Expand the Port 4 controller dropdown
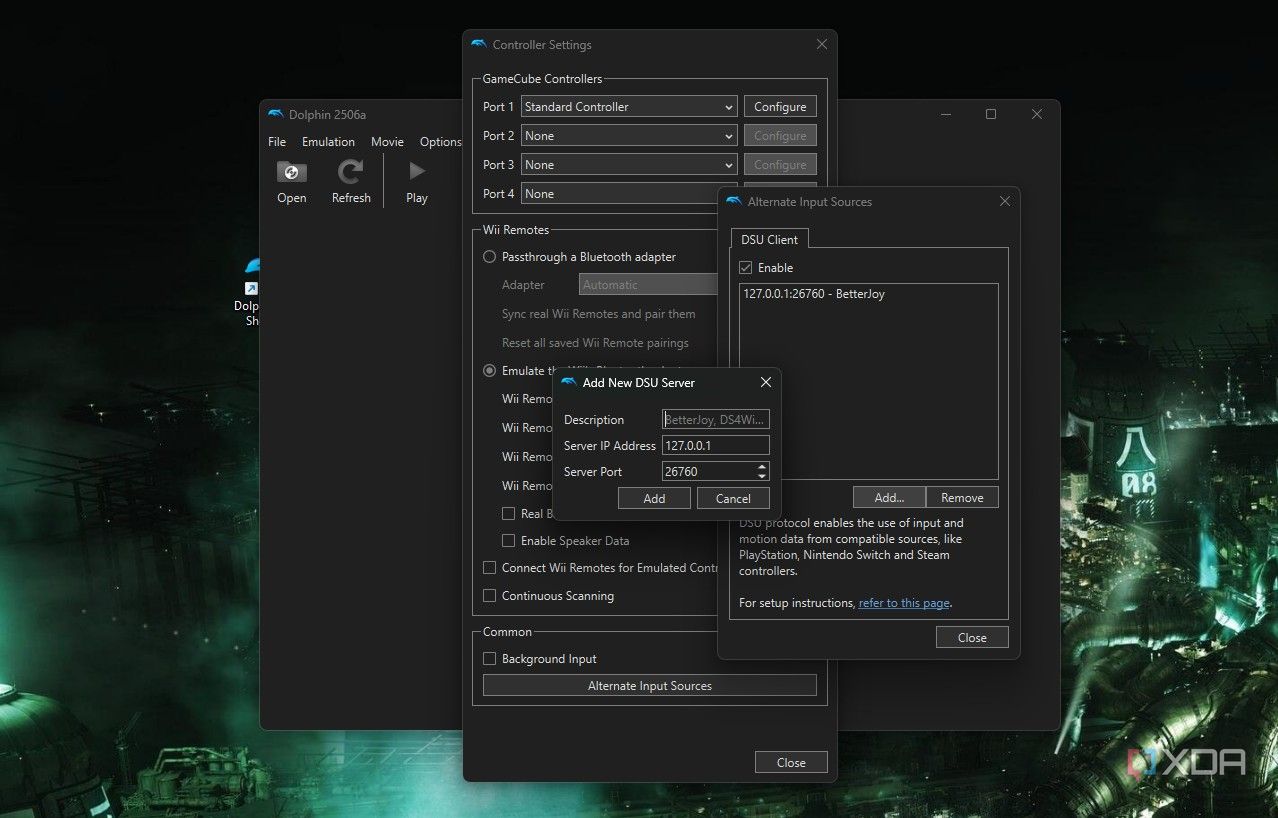This screenshot has width=1278, height=818. tap(619, 194)
